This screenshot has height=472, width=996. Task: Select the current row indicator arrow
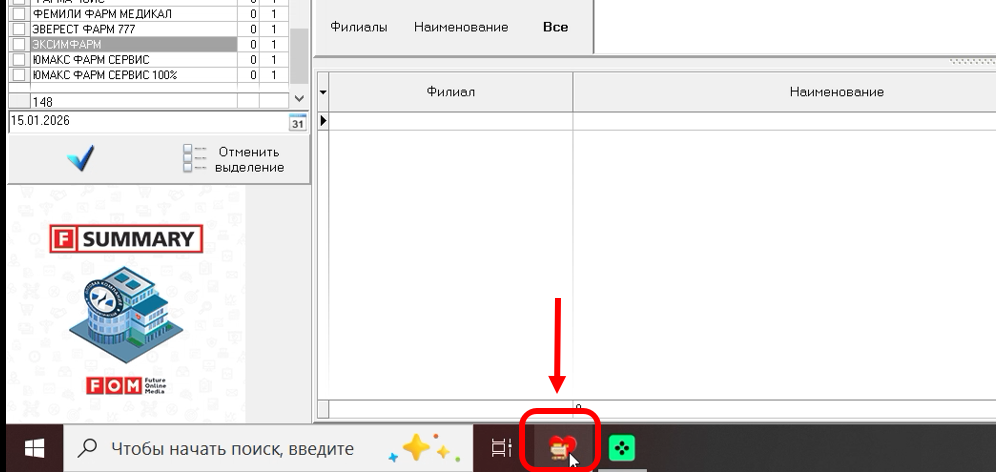323,120
